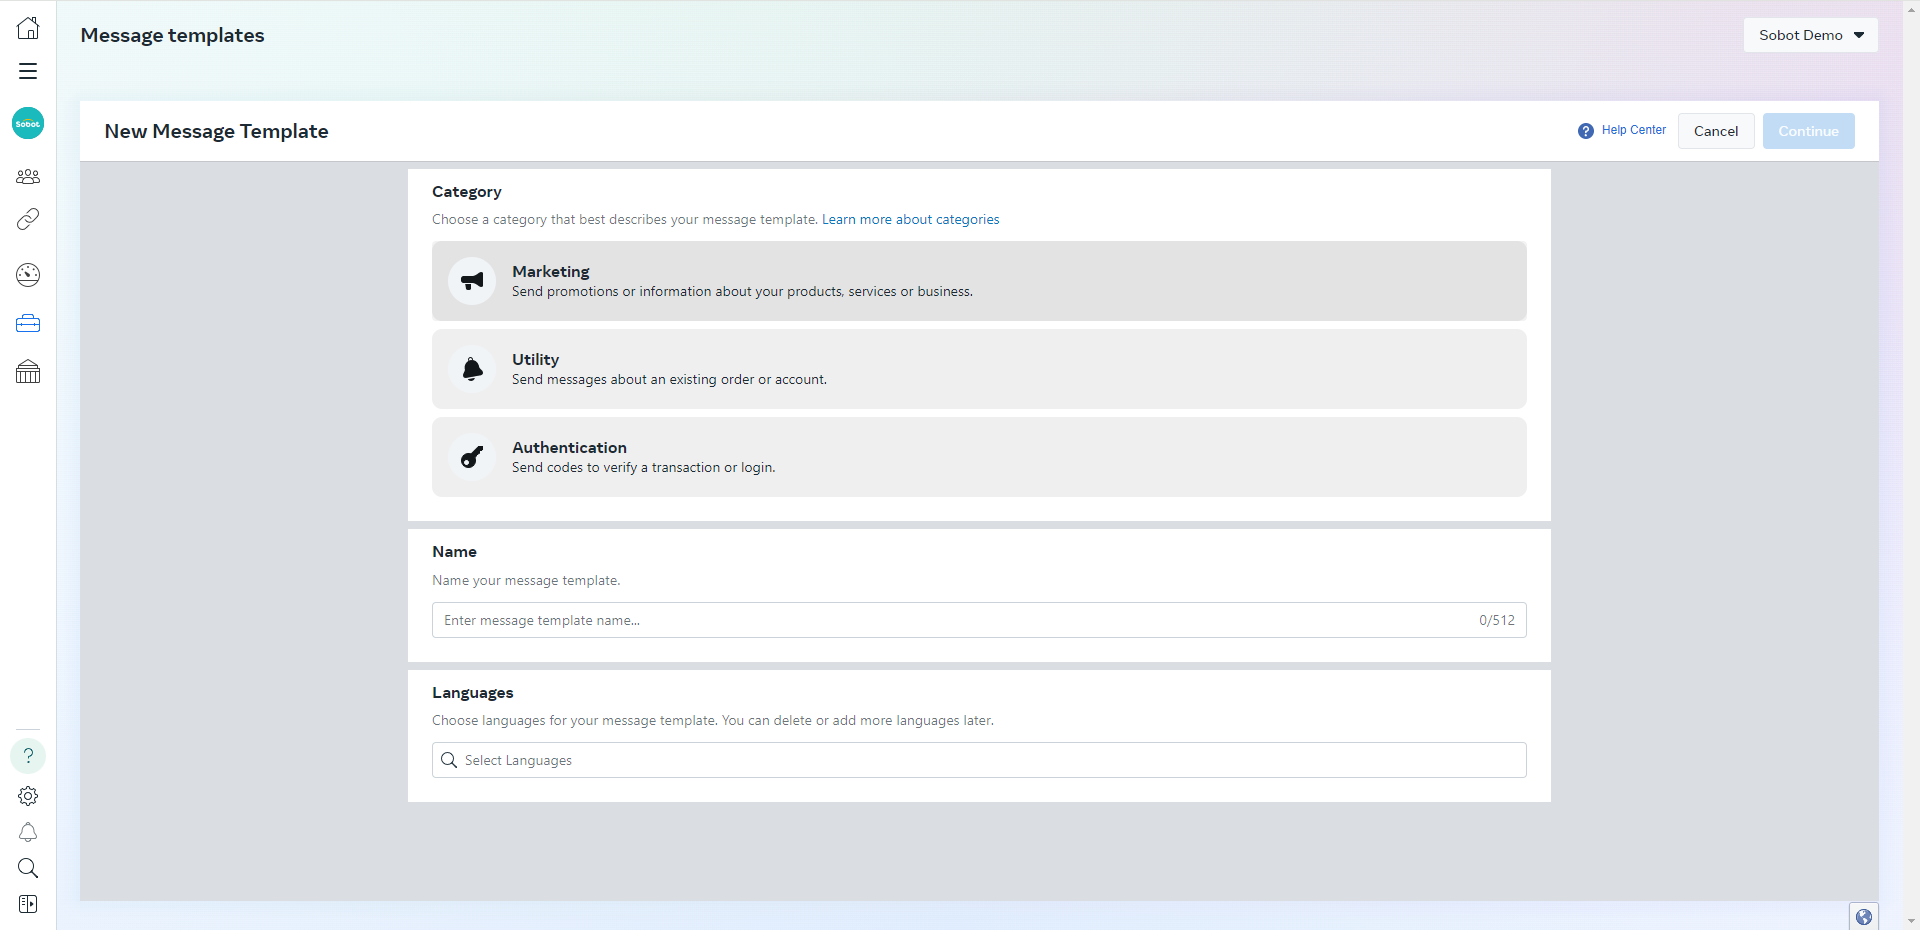1920x930 pixels.
Task: Go to the Home icon in sidebar
Action: pos(28,28)
